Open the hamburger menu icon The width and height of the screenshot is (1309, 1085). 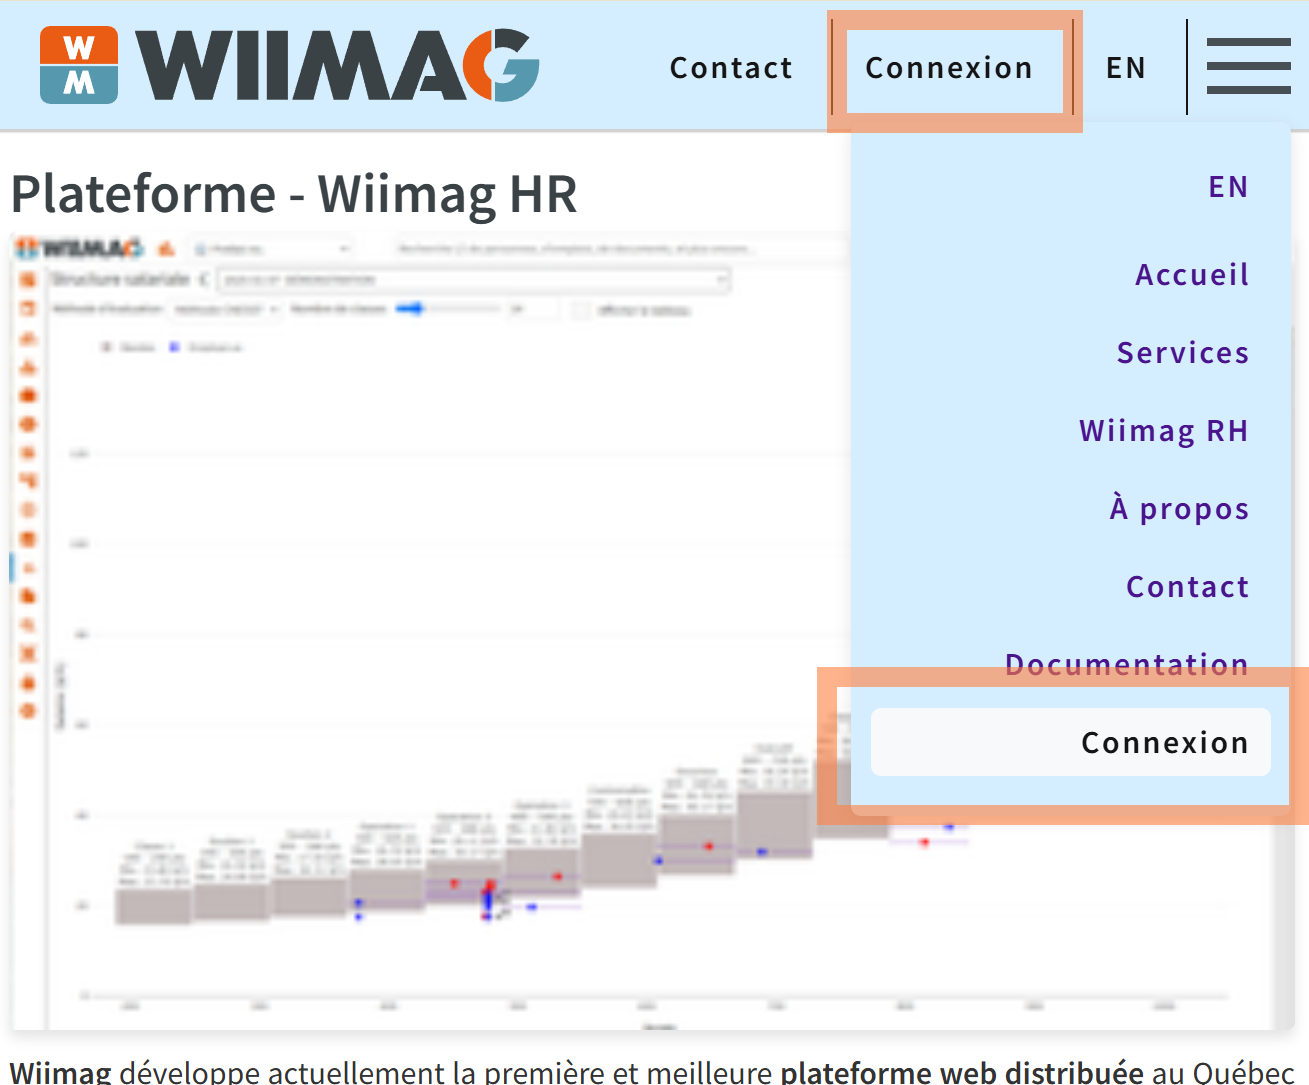pos(1248,66)
